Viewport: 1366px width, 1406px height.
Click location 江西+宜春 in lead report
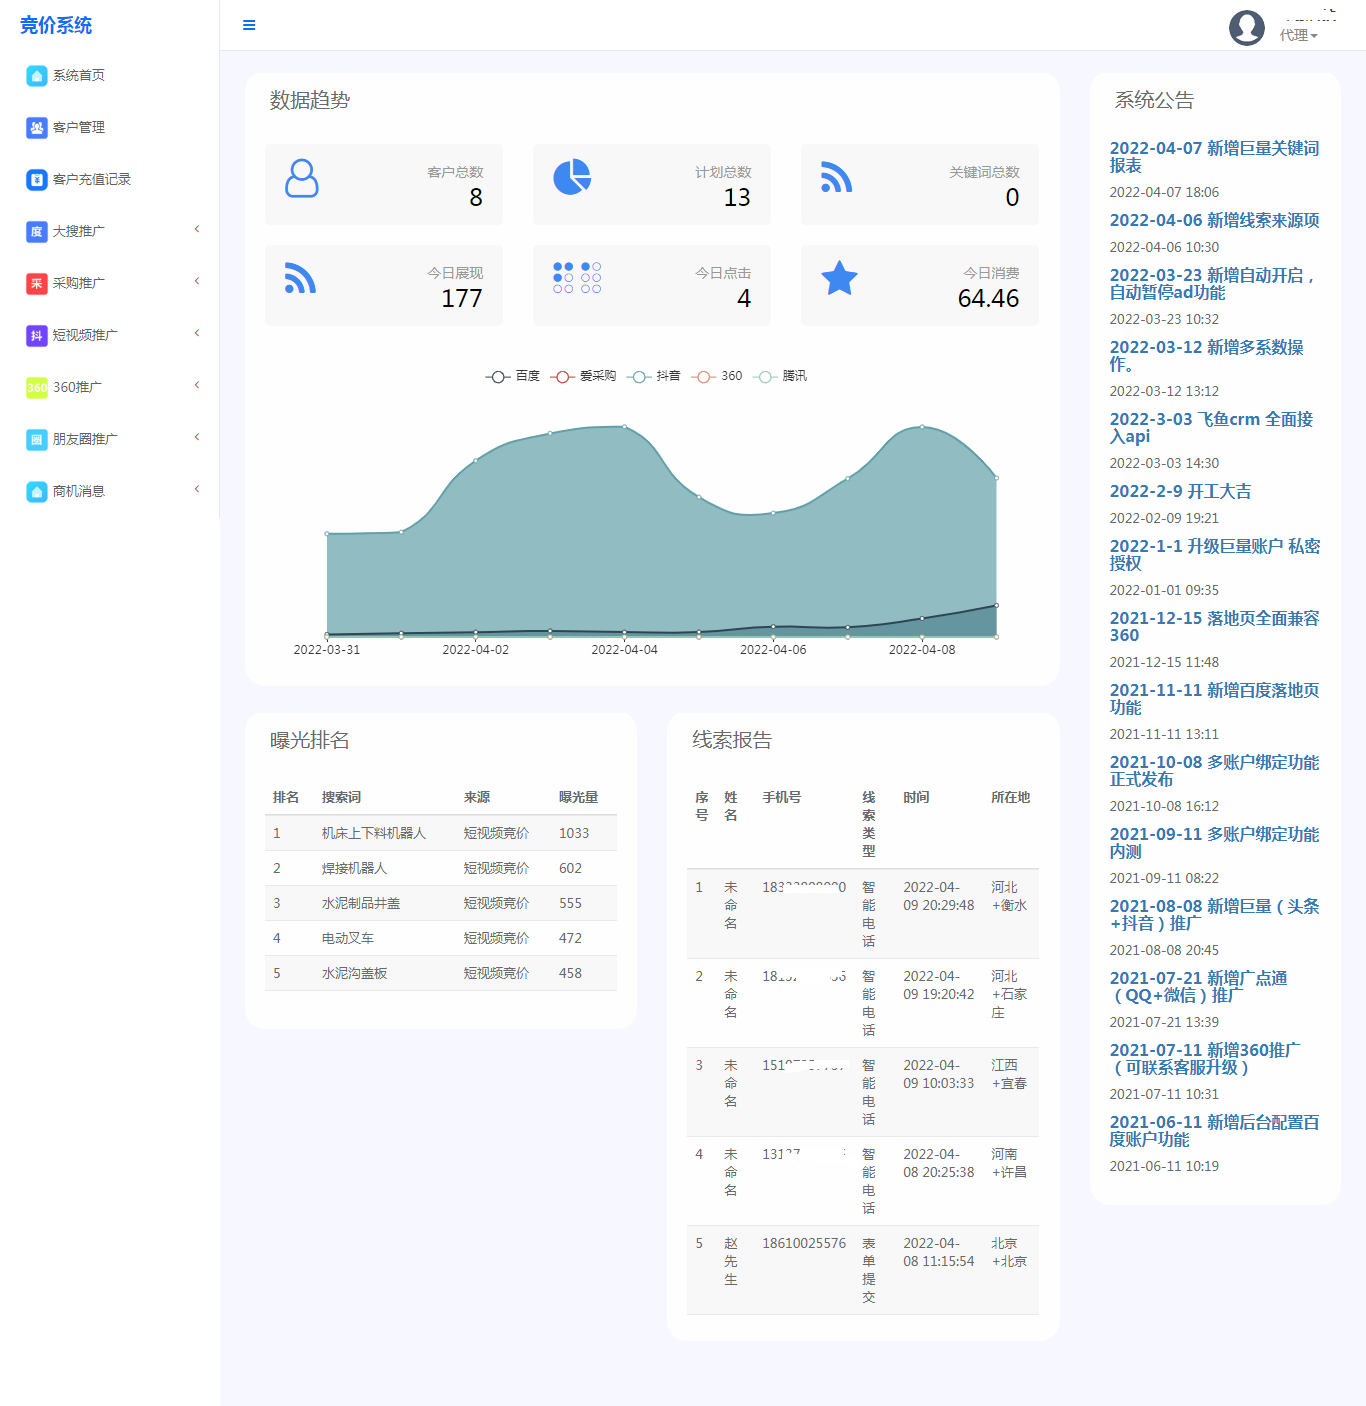(x=1009, y=1074)
